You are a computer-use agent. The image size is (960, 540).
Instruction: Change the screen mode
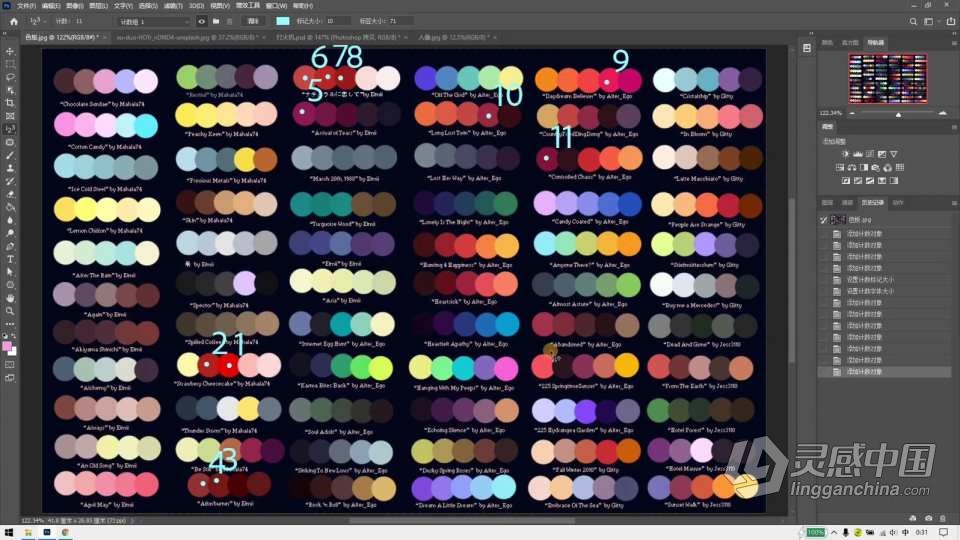pyautogui.click(x=10, y=378)
